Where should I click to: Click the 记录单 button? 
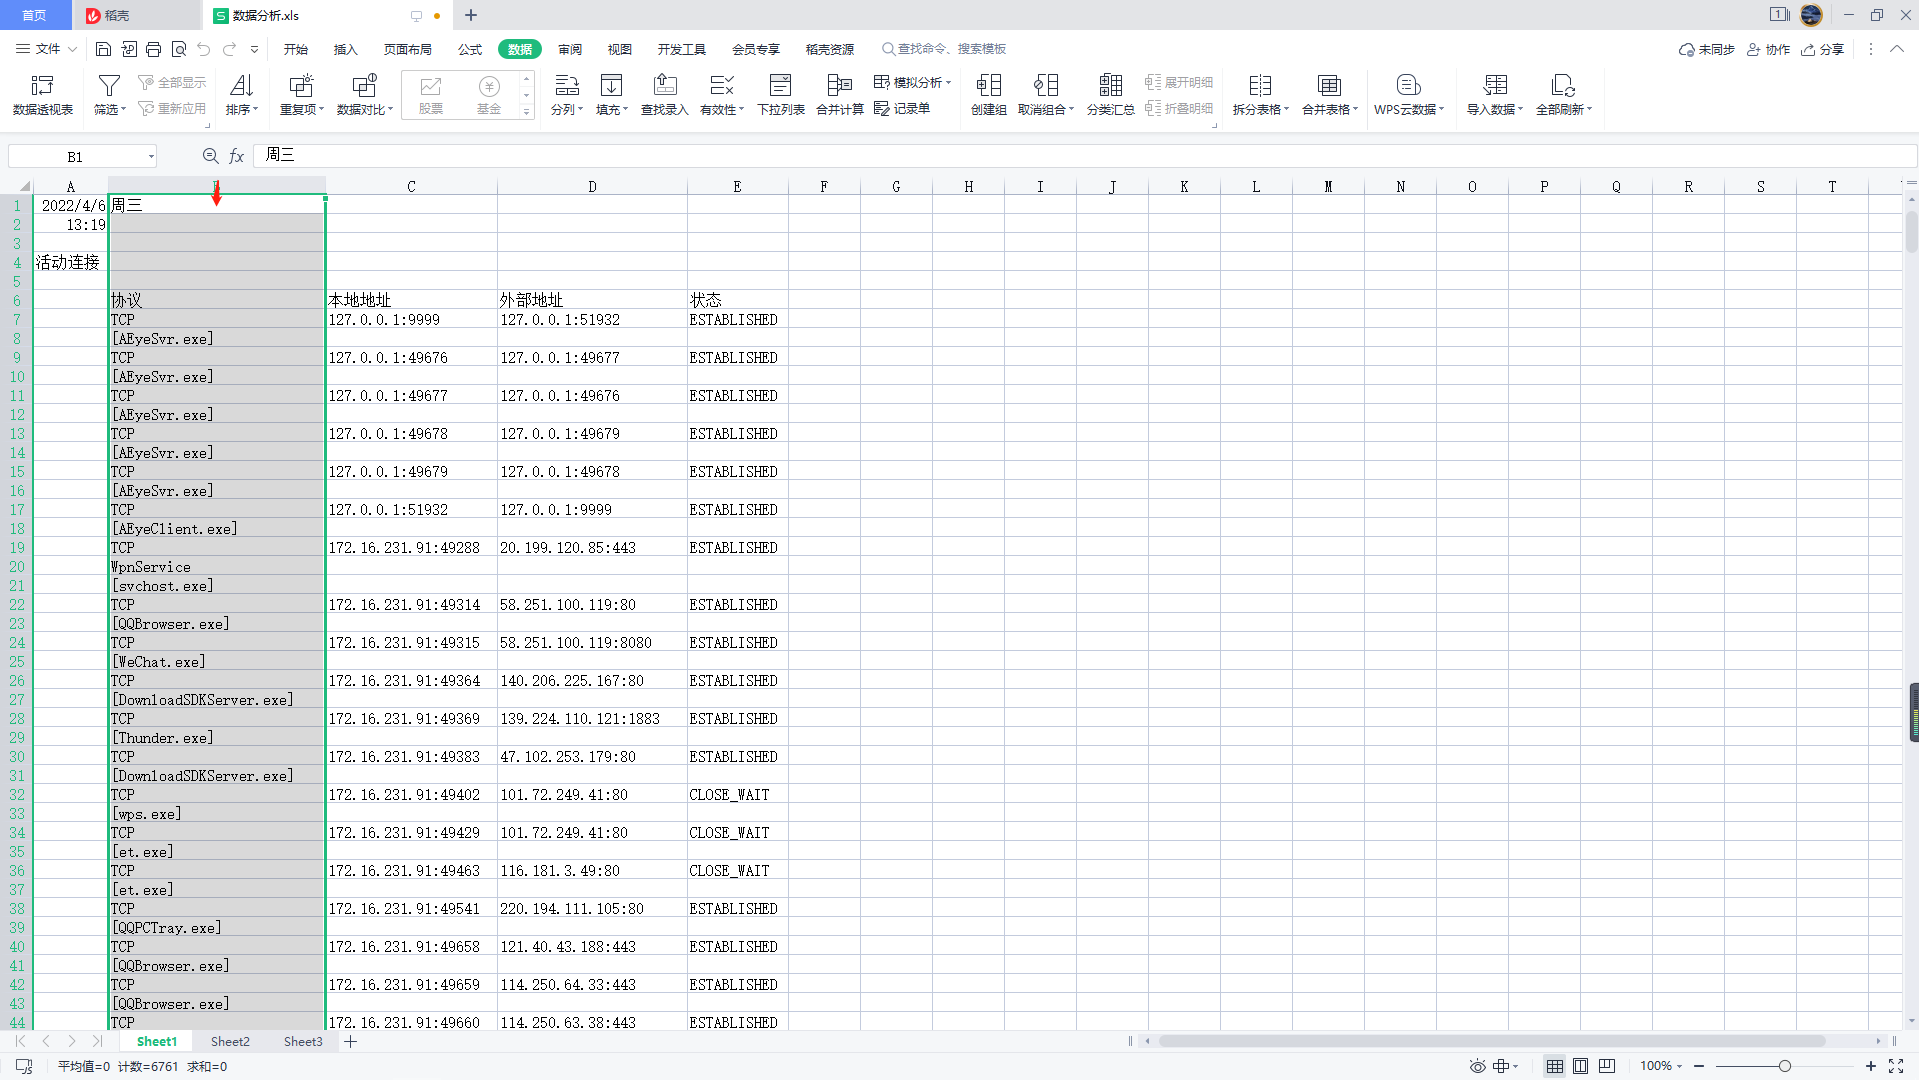tap(902, 108)
